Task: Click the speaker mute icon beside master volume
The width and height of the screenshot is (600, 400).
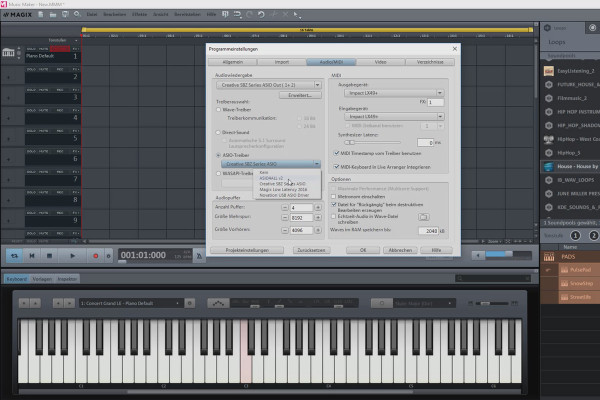Action: [x=478, y=255]
